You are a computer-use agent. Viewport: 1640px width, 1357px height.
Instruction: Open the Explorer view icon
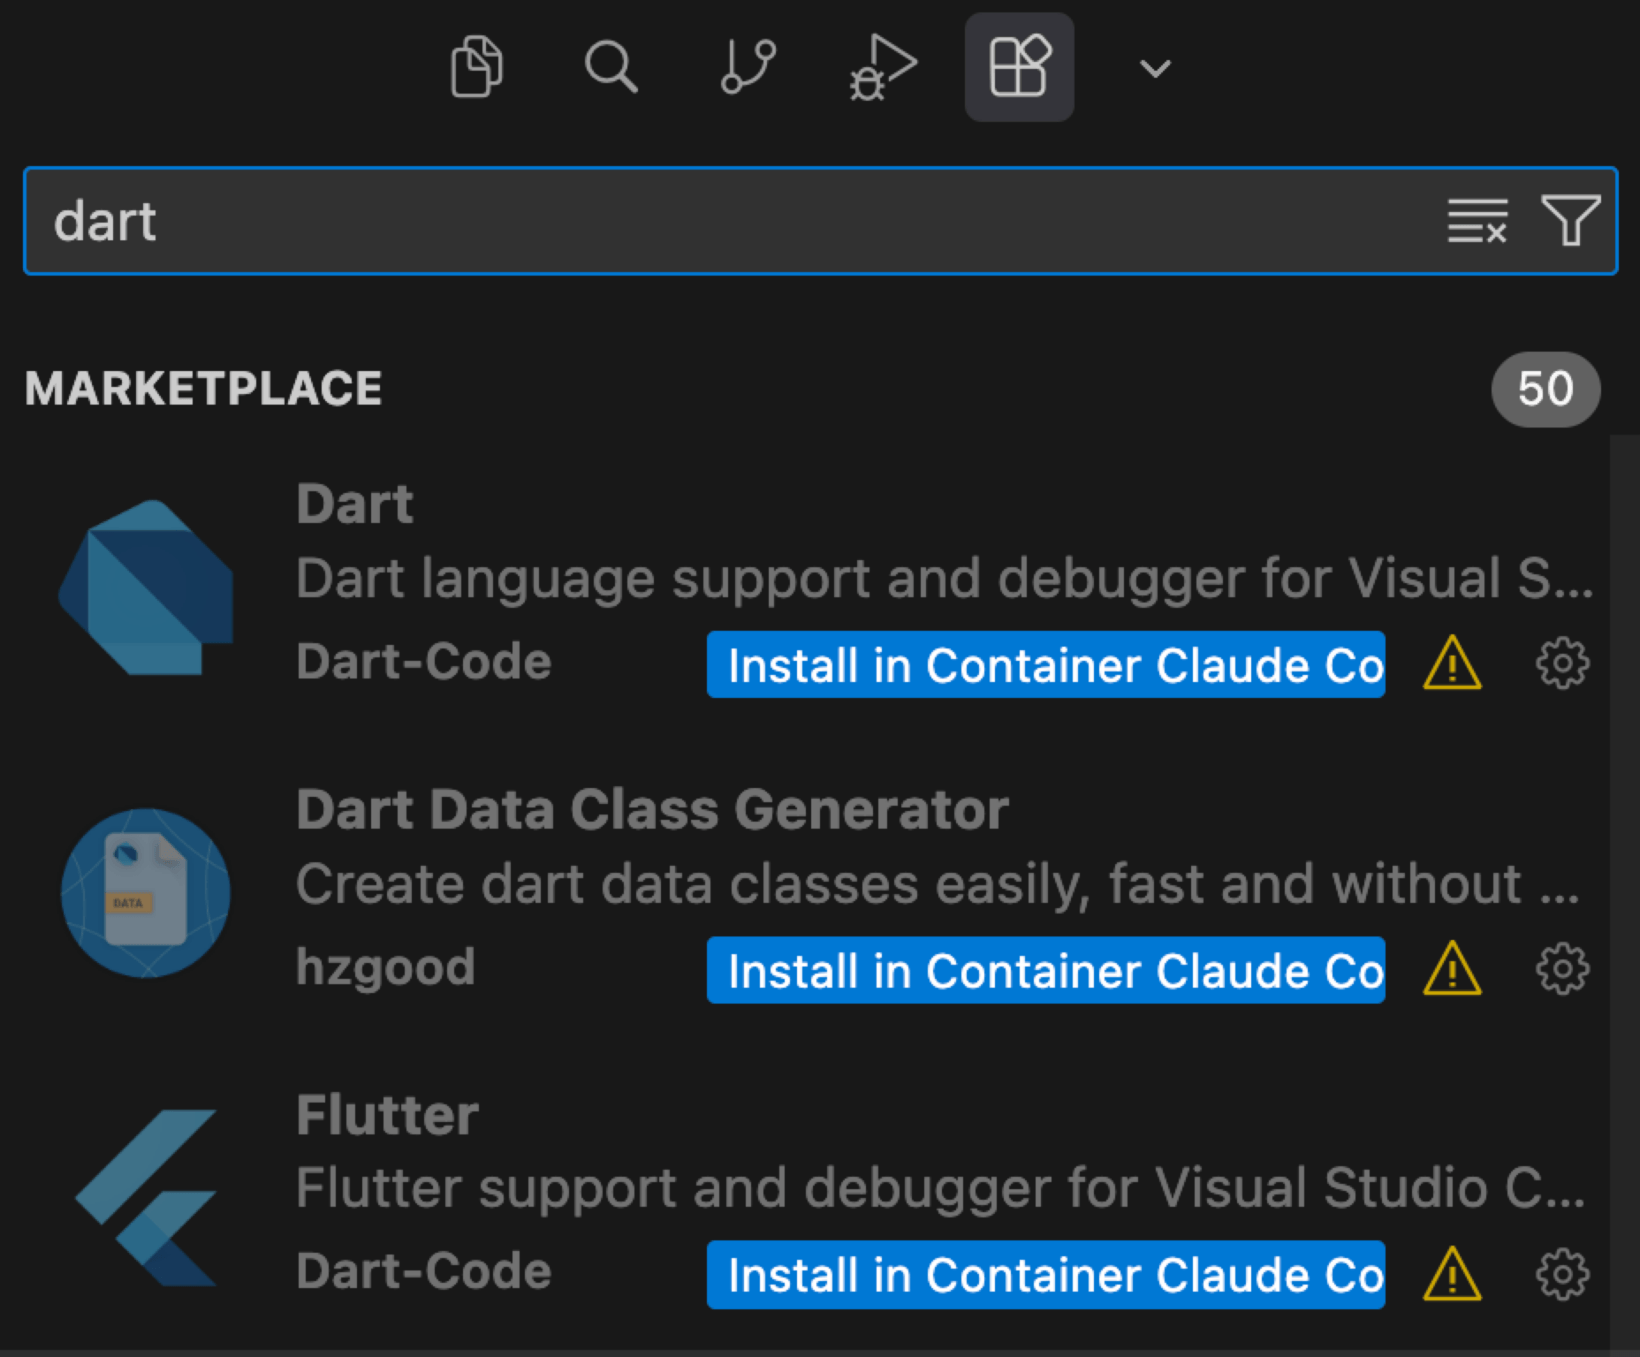point(476,67)
